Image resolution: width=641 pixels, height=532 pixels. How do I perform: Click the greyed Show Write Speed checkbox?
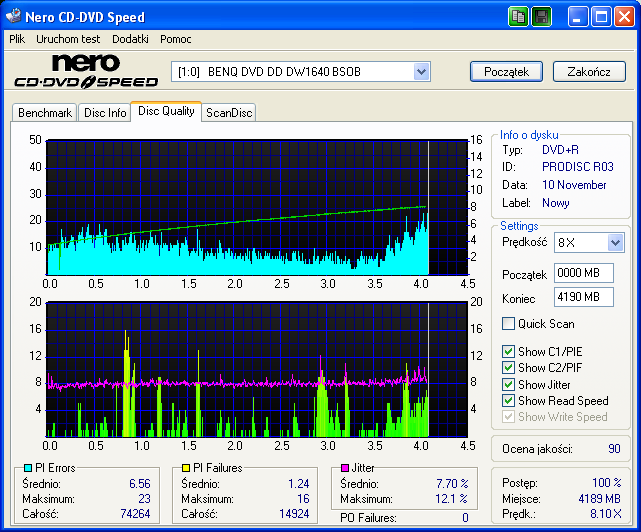pyautogui.click(x=508, y=417)
